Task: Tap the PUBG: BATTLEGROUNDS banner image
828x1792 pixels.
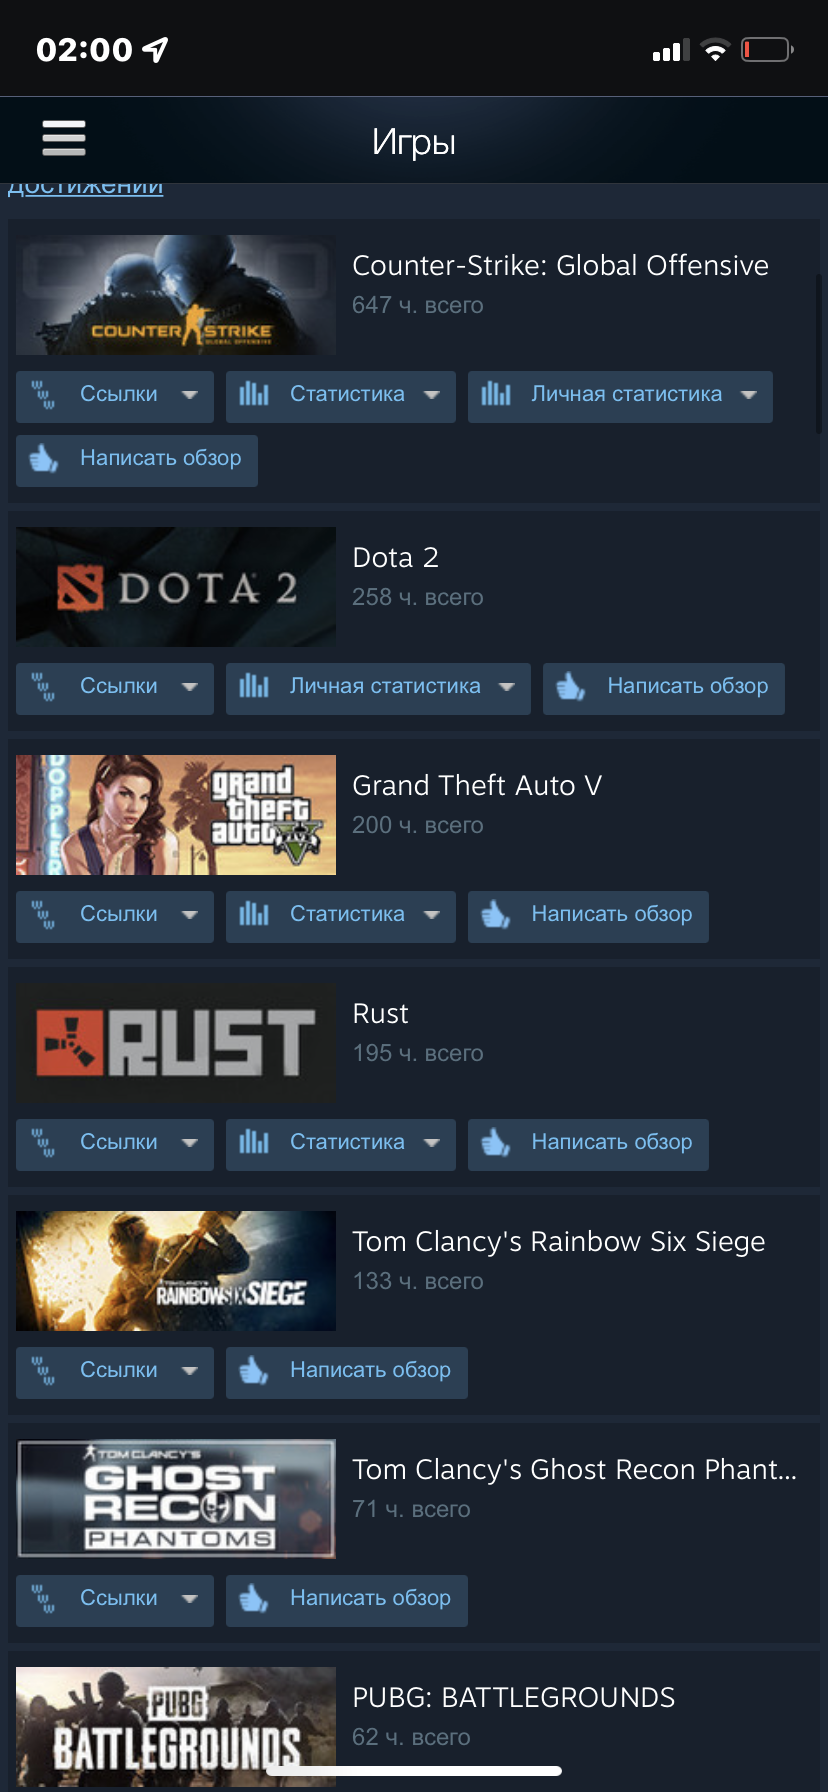Action: [x=176, y=1727]
